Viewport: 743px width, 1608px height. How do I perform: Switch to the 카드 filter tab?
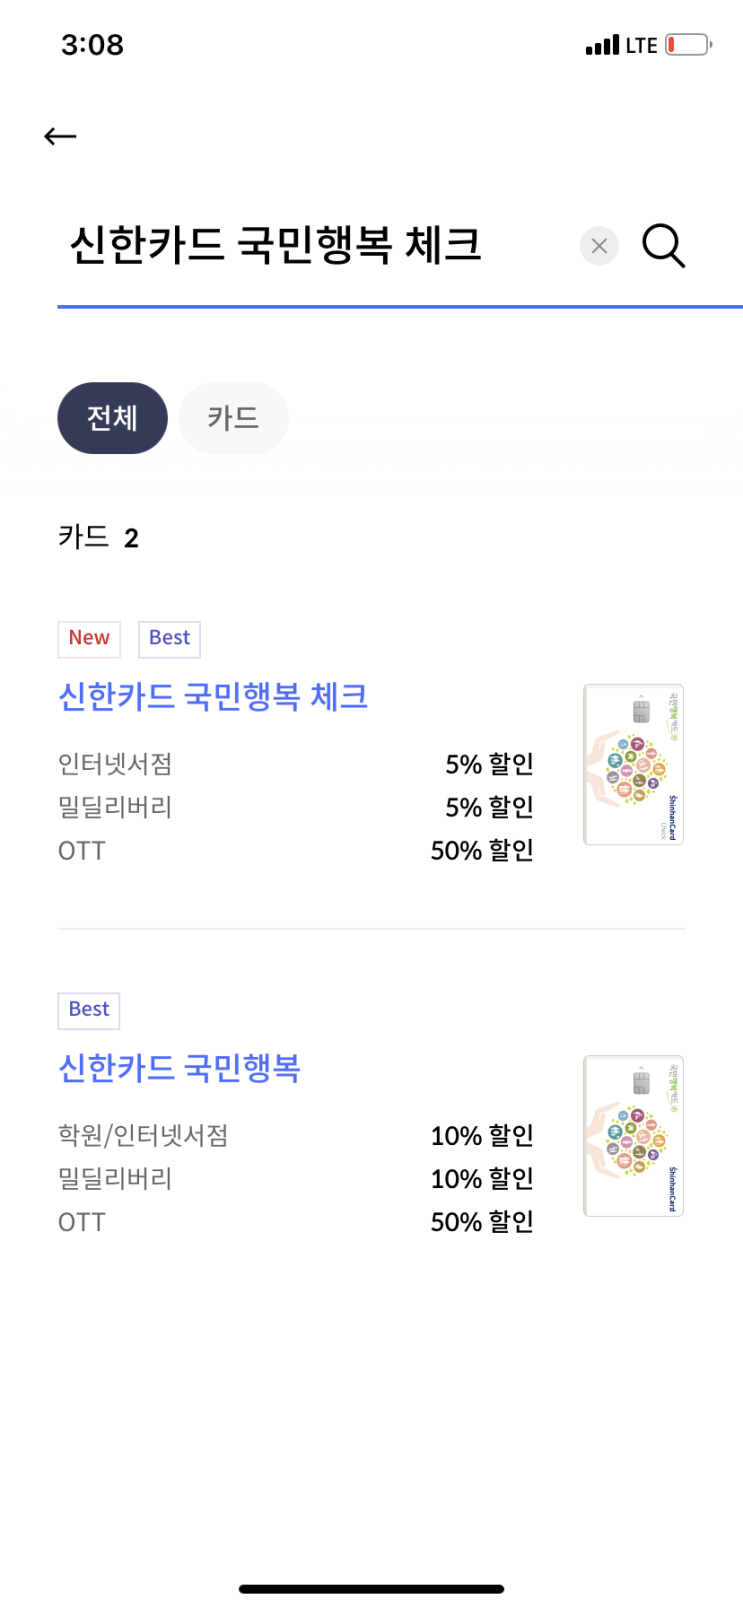click(x=233, y=418)
